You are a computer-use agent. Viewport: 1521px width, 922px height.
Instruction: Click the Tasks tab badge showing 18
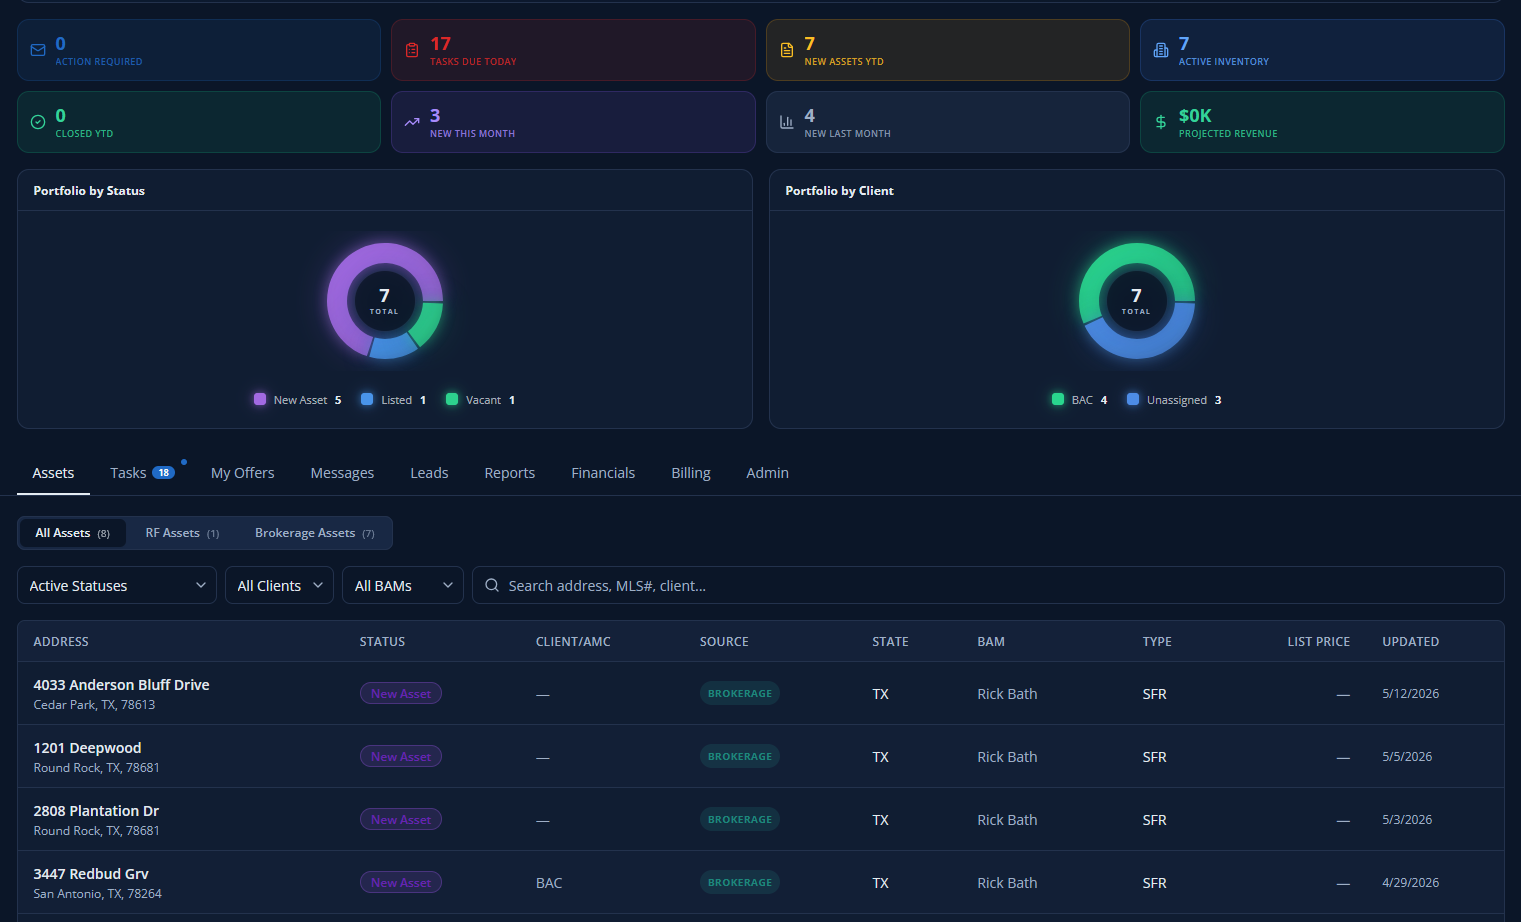(164, 473)
